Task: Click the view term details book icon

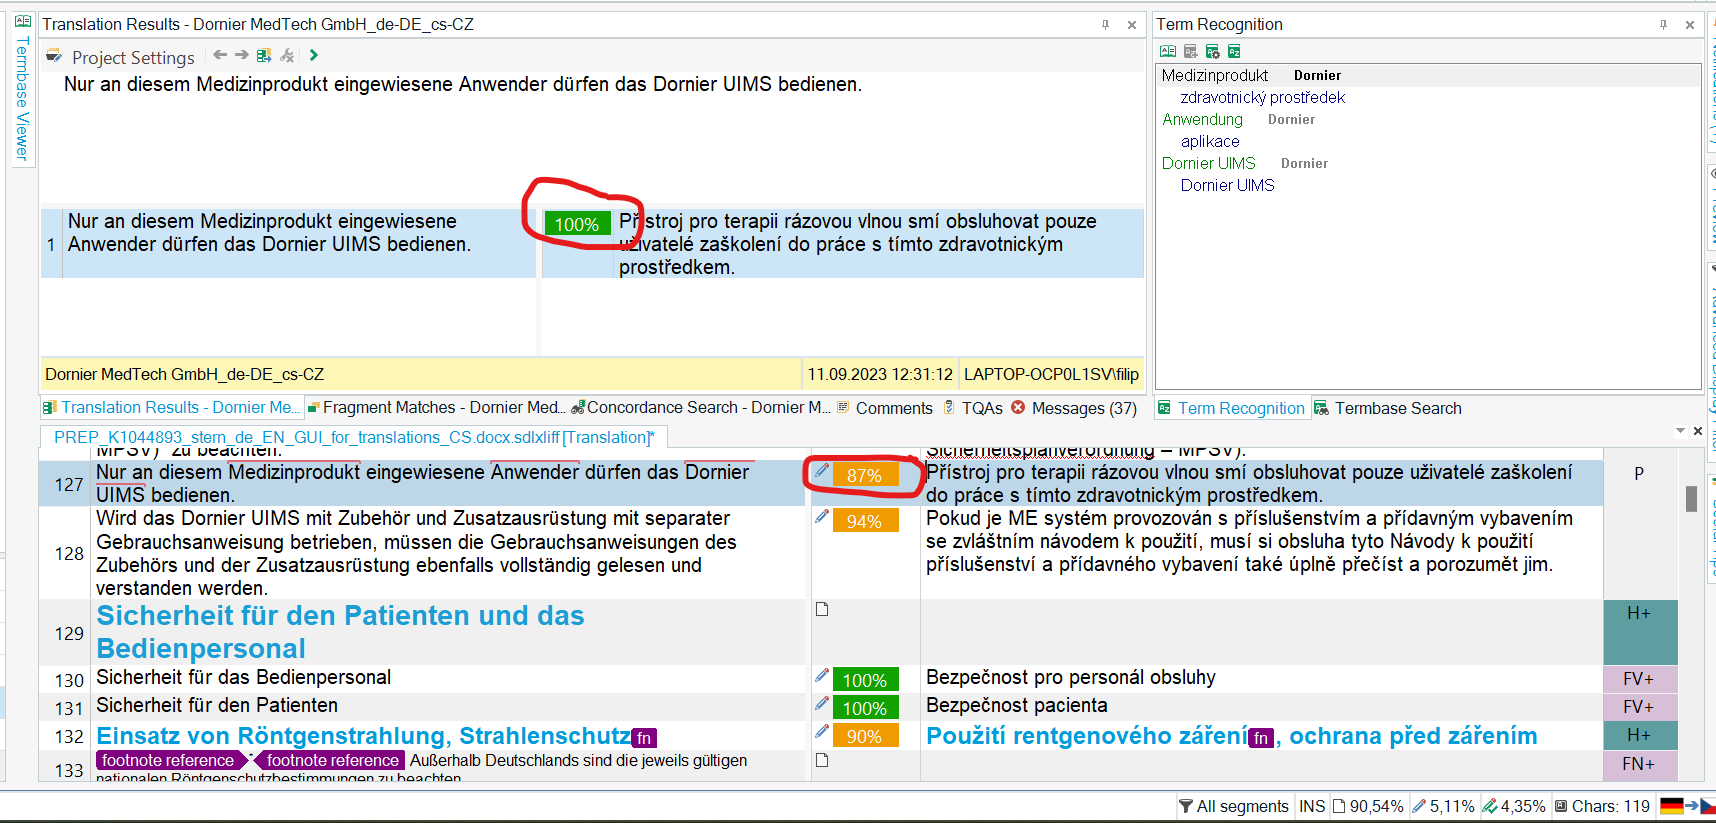Action: click(1168, 51)
